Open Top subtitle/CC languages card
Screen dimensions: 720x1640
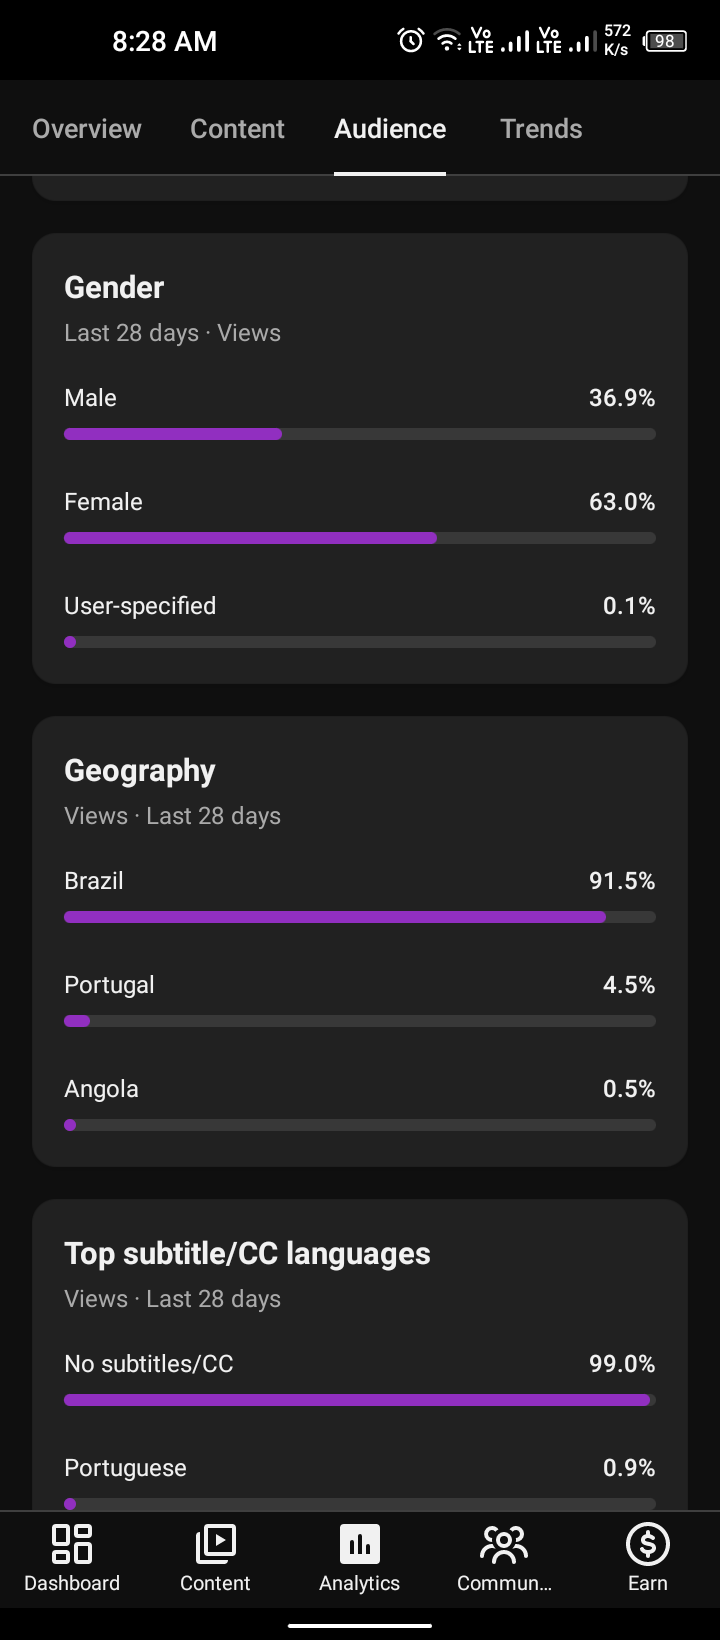tap(247, 1254)
